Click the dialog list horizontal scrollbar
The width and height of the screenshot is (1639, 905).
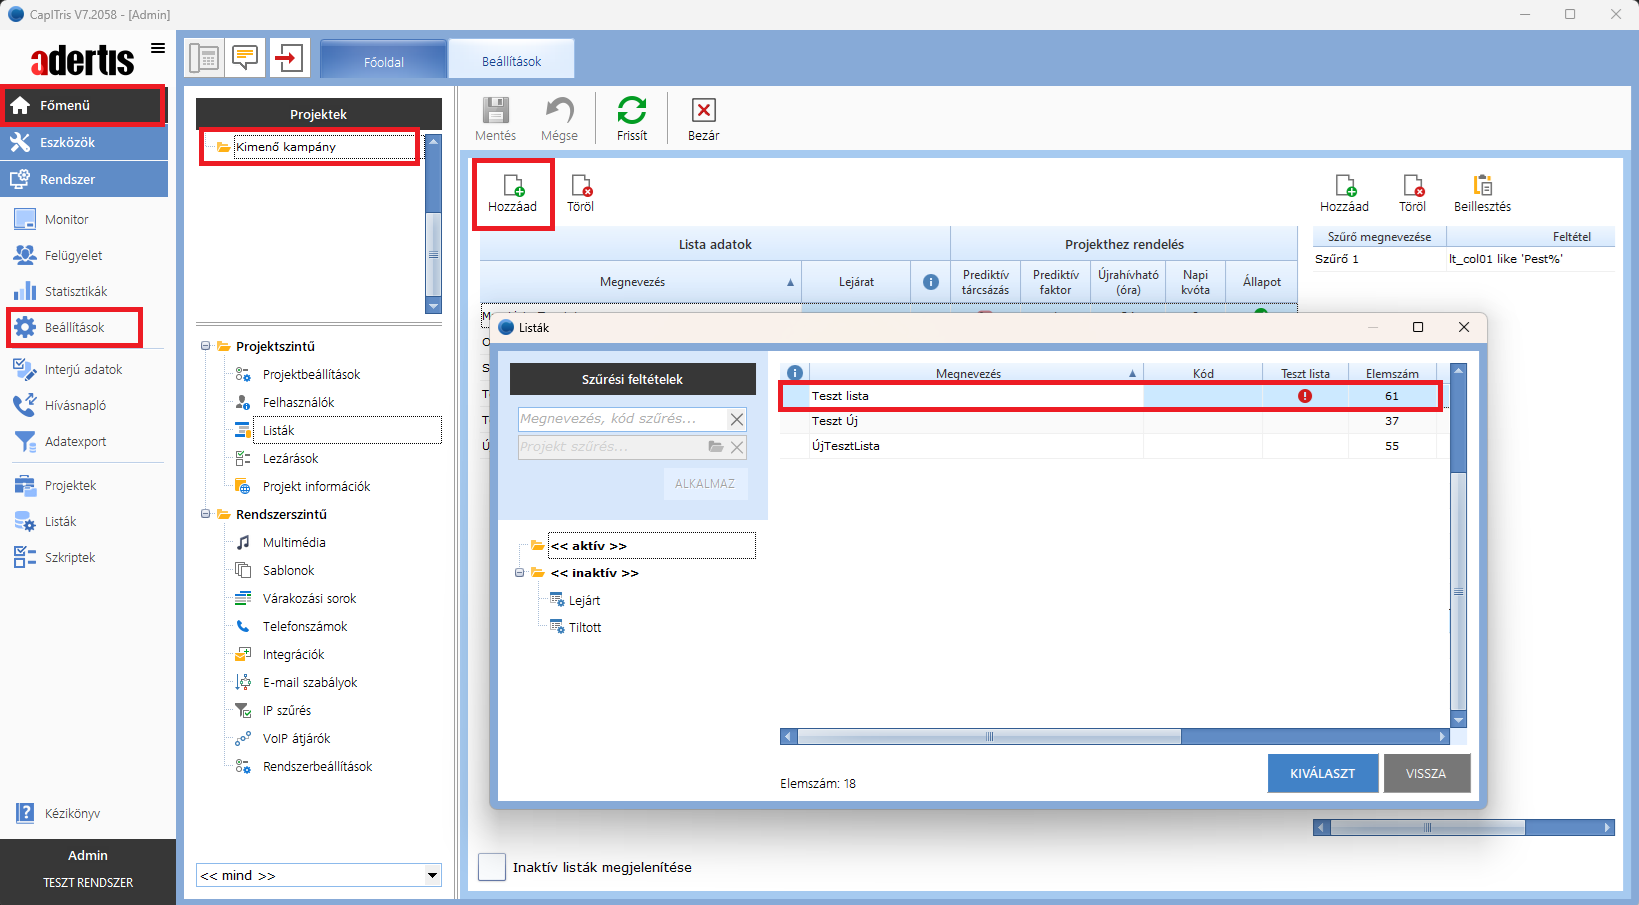(988, 737)
